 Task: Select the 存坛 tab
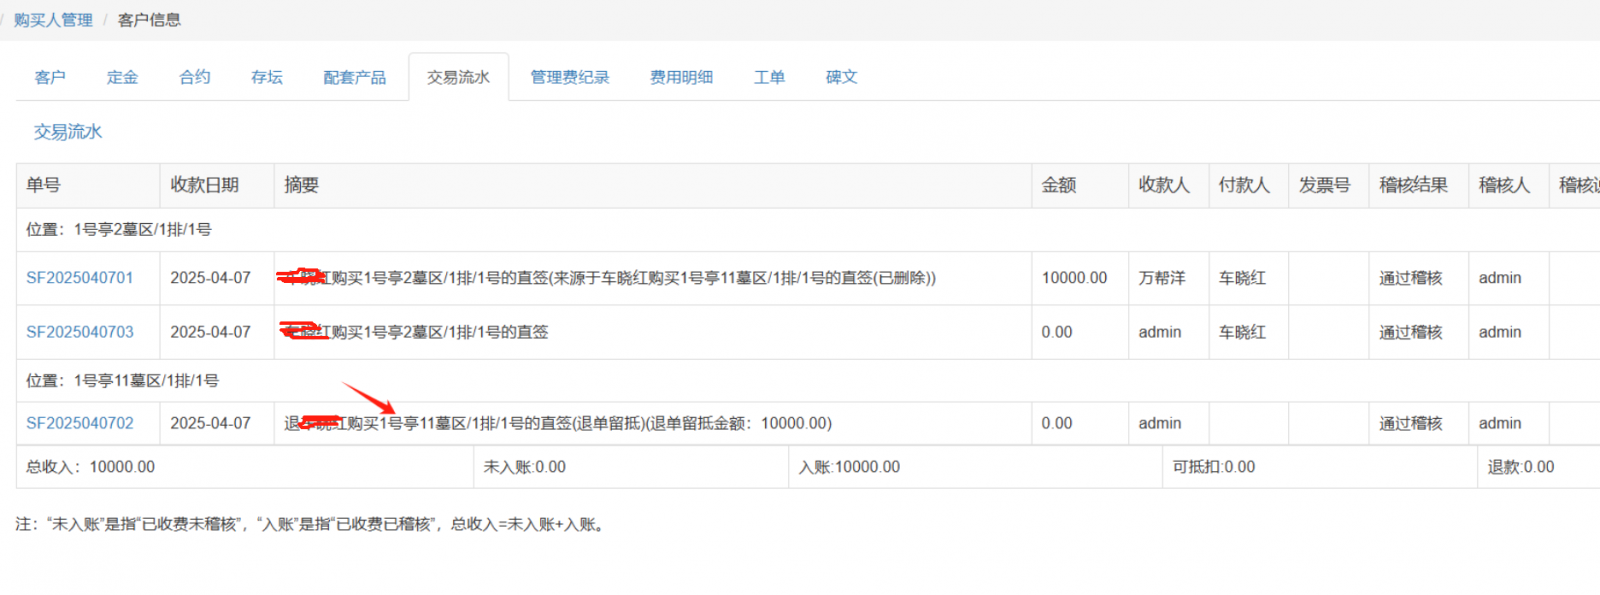point(267,77)
